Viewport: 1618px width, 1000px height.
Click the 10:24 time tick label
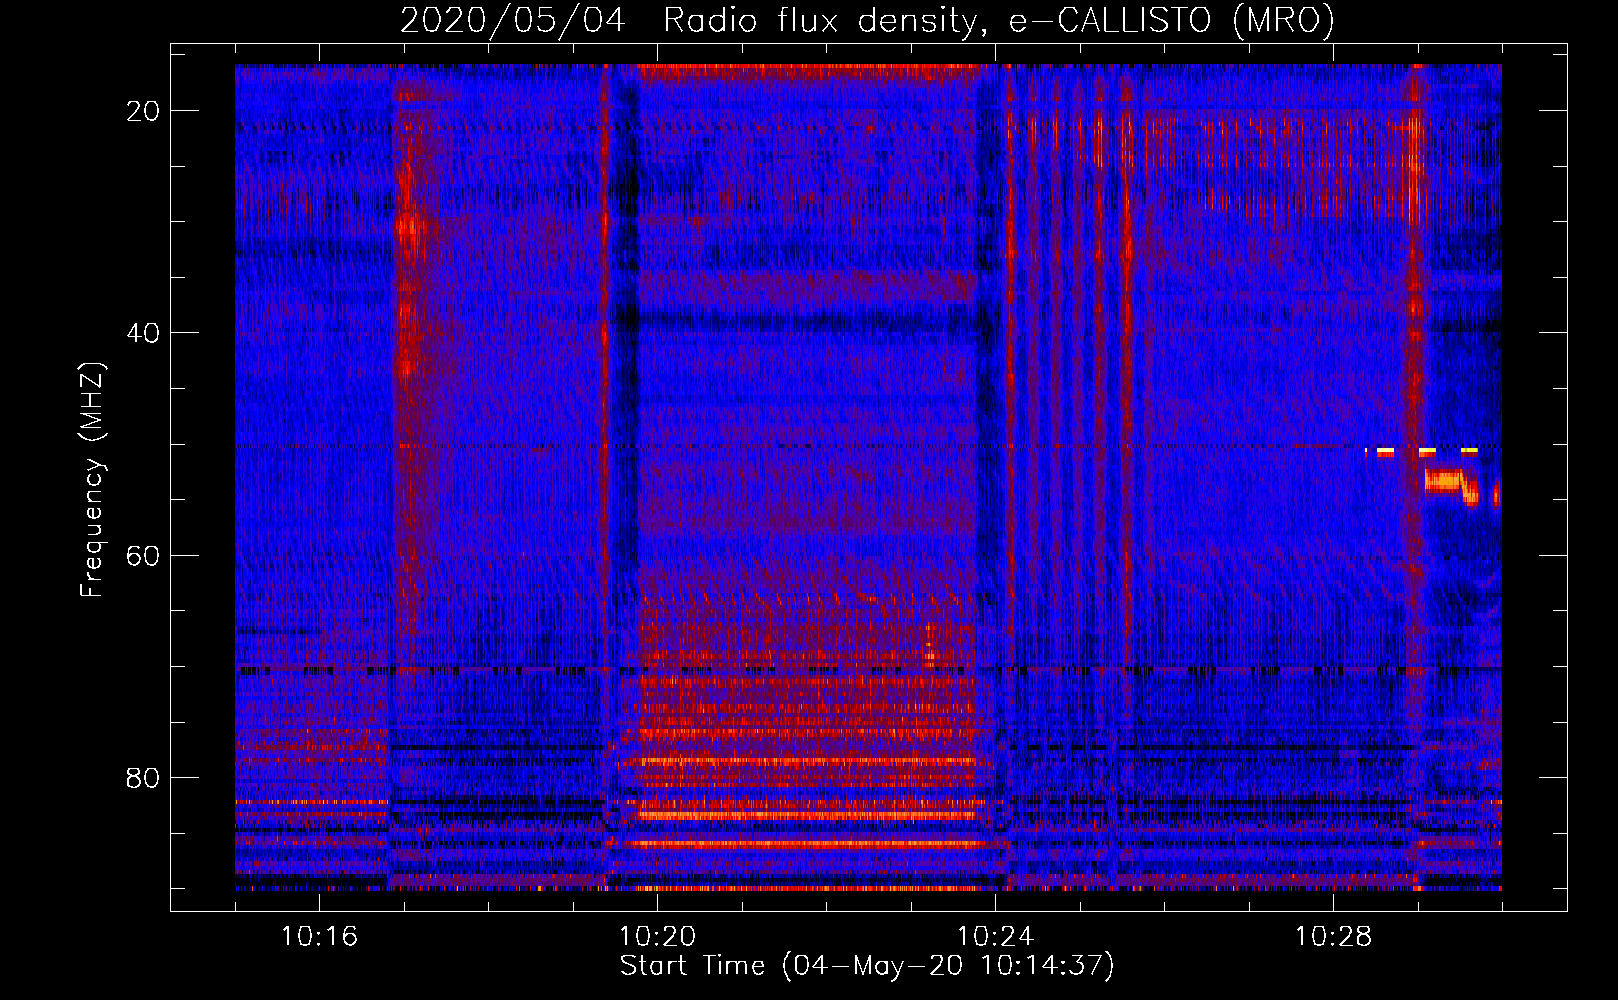click(995, 936)
